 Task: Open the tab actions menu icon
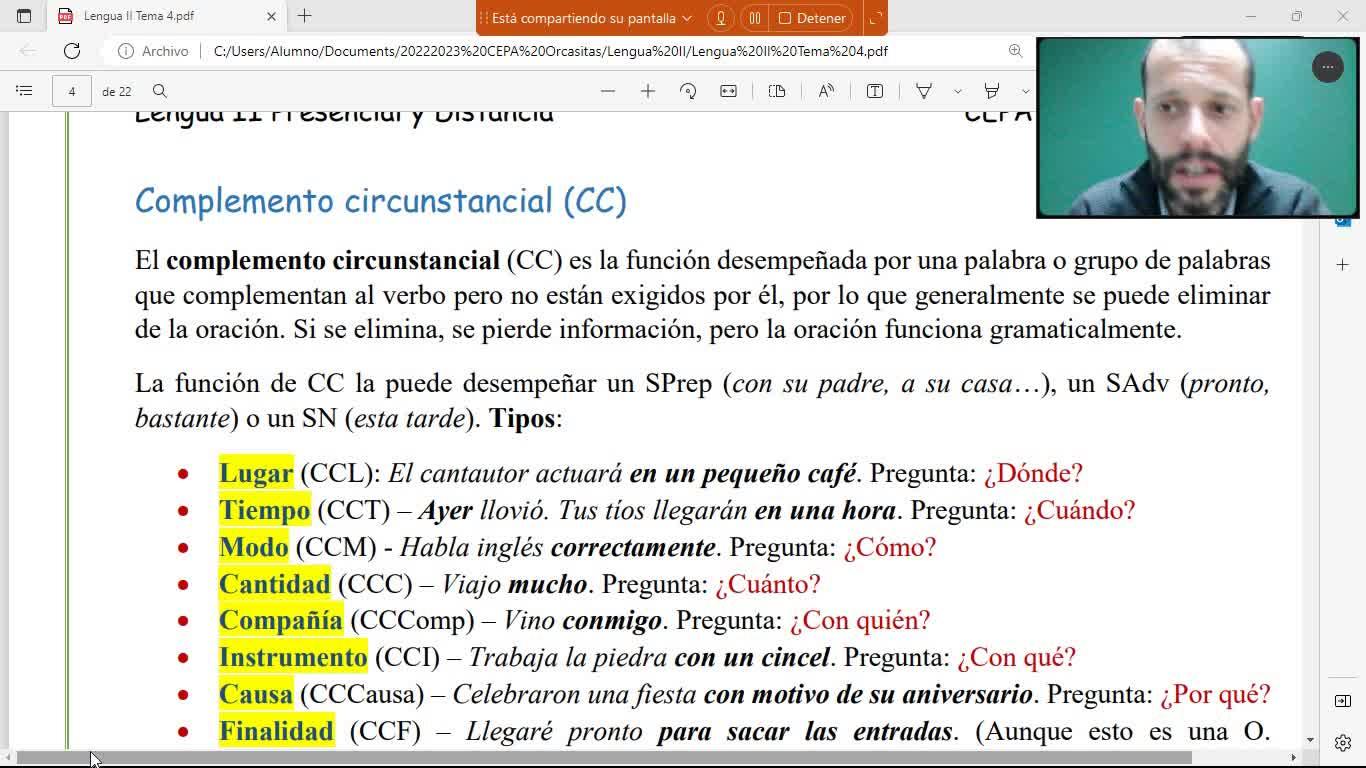coord(24,16)
